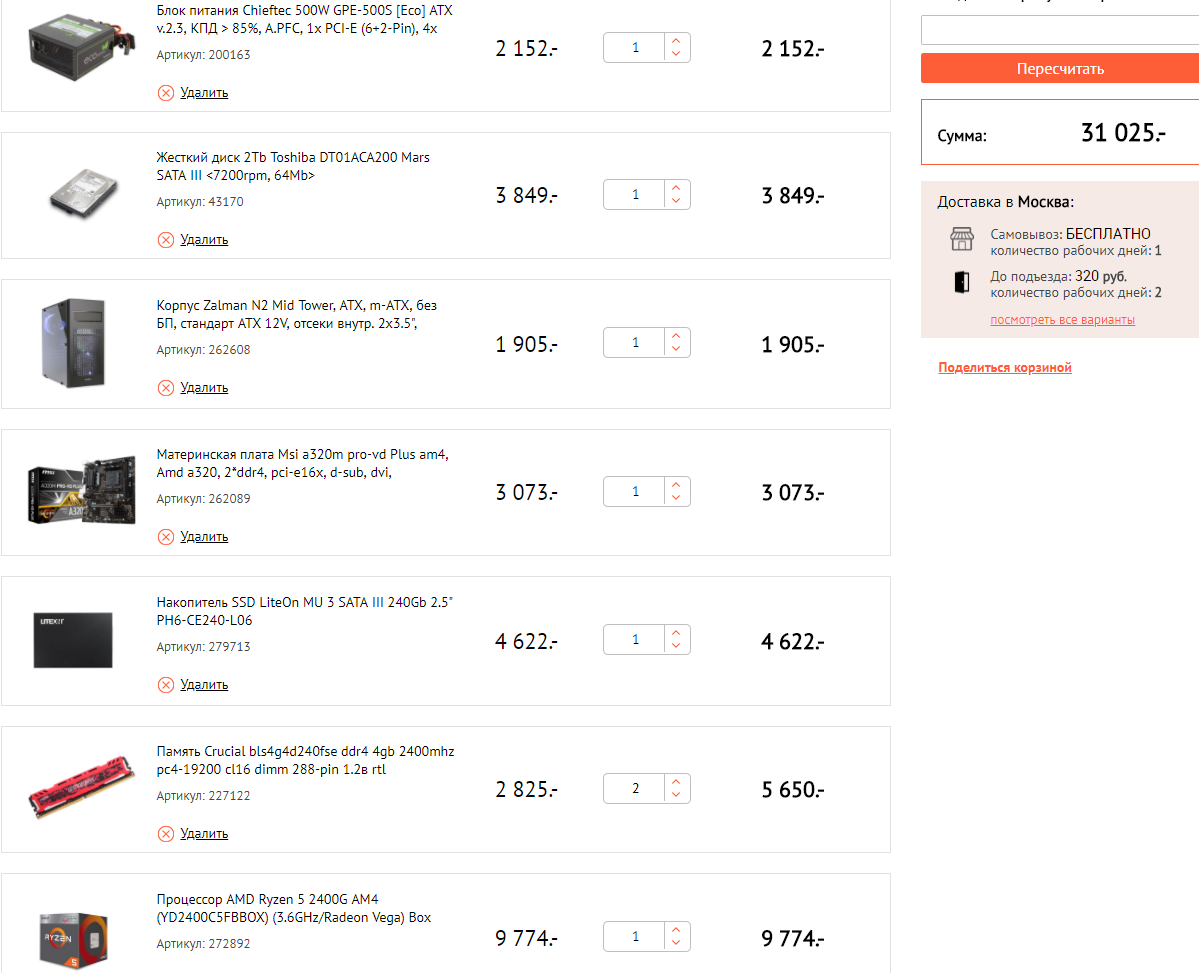Image resolution: width=1199 pixels, height=973 pixels.
Task: Increase quantity of Crucial memory
Action: 677,782
